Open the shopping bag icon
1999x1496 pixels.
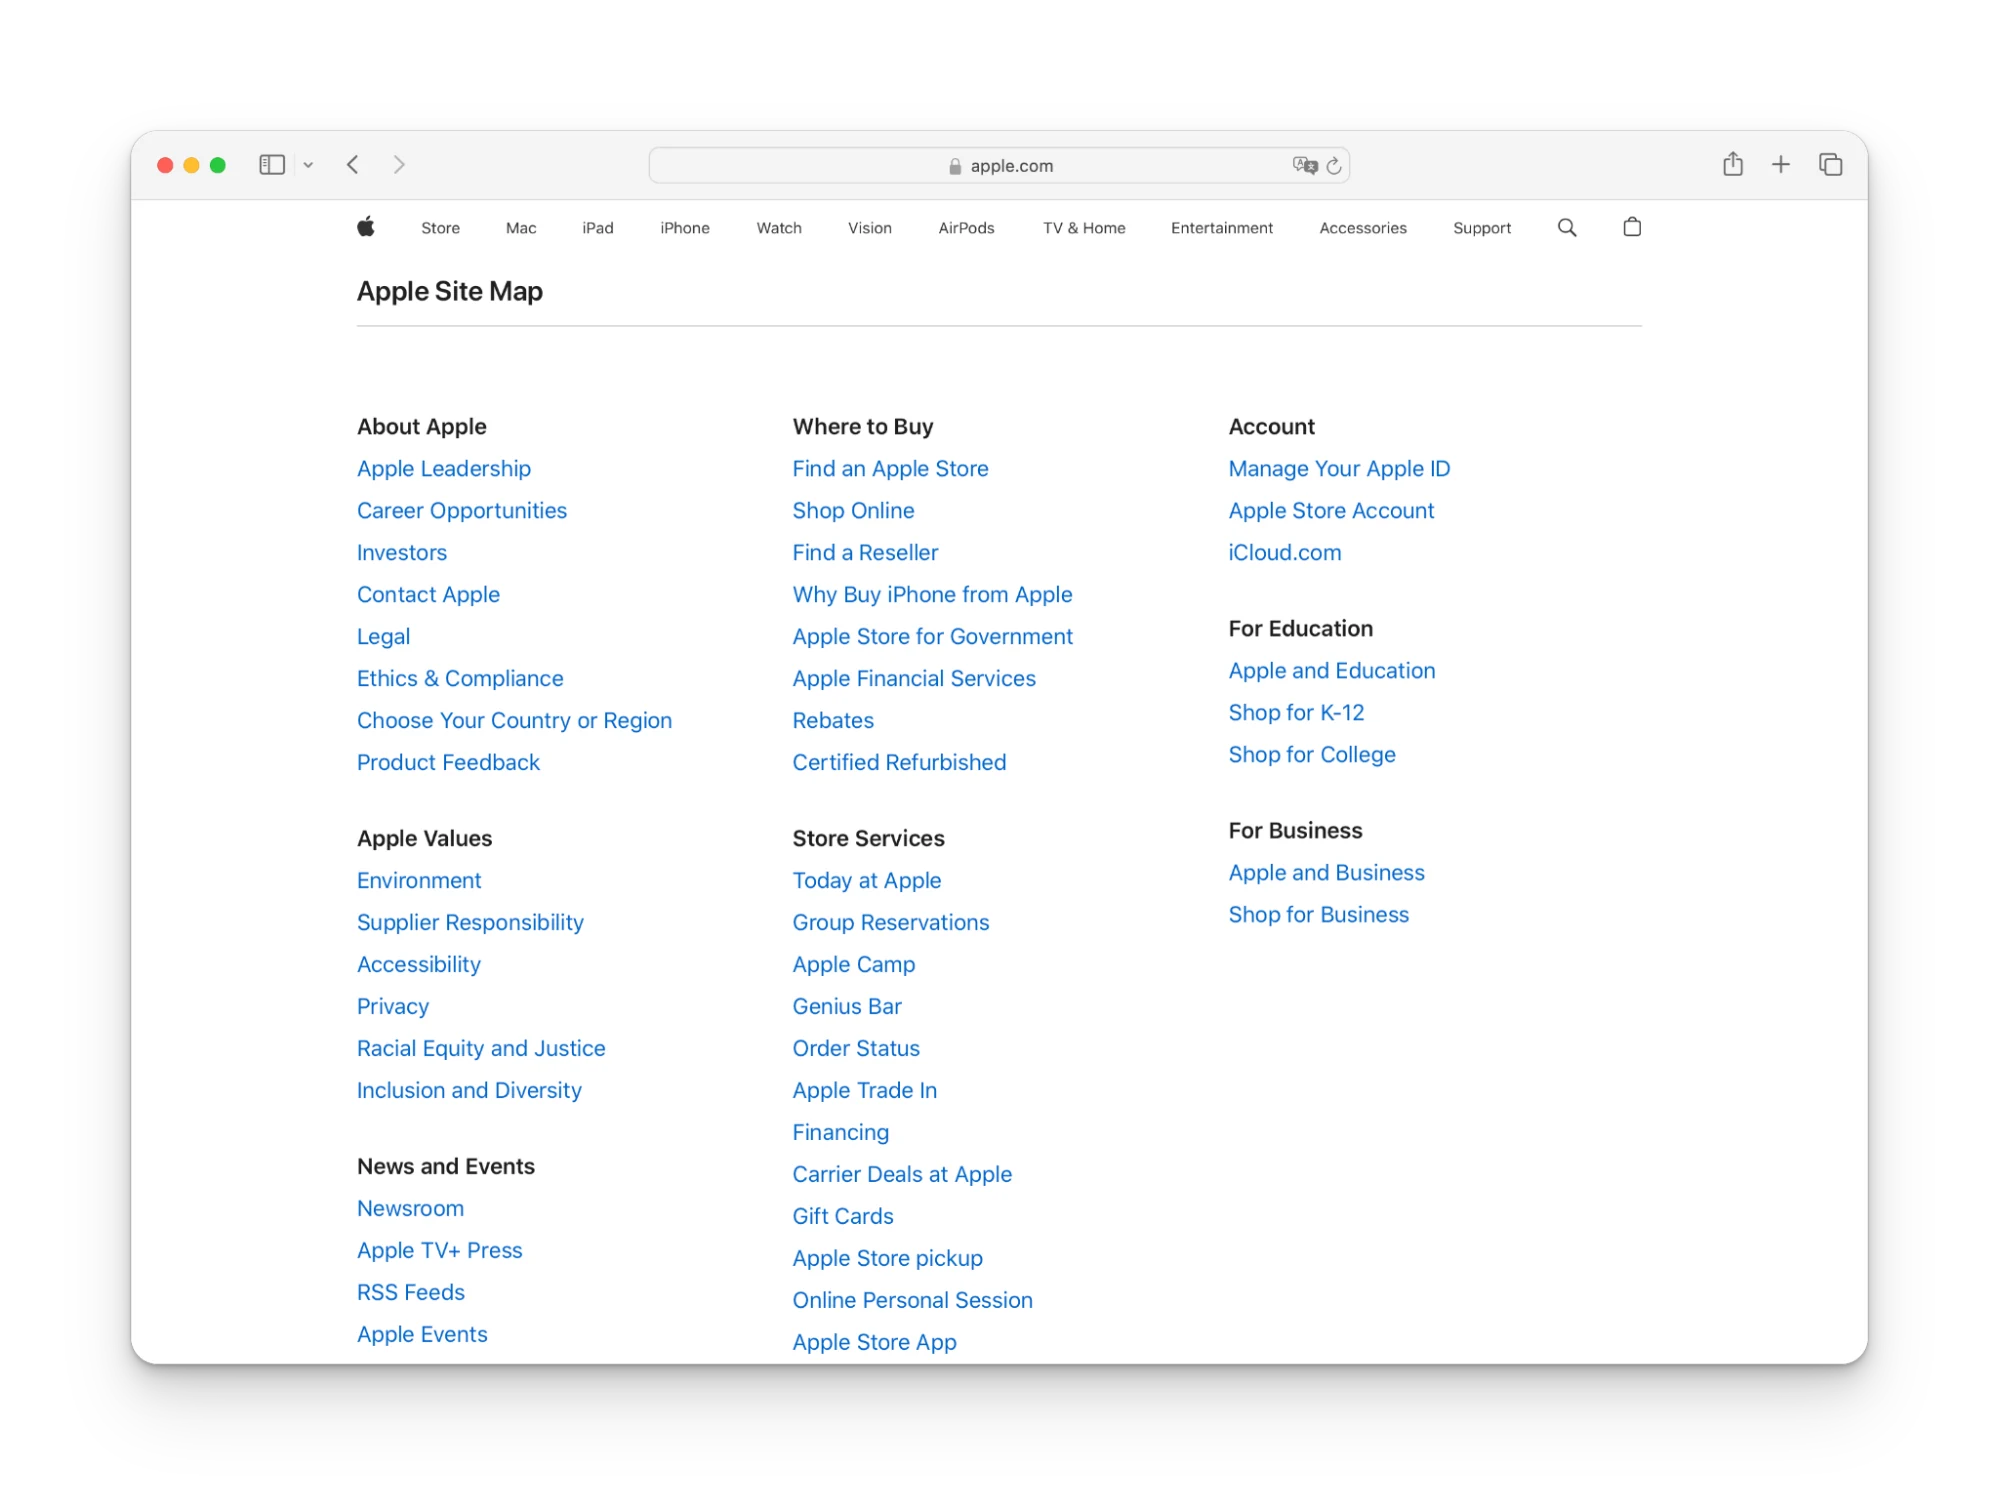(x=1631, y=227)
